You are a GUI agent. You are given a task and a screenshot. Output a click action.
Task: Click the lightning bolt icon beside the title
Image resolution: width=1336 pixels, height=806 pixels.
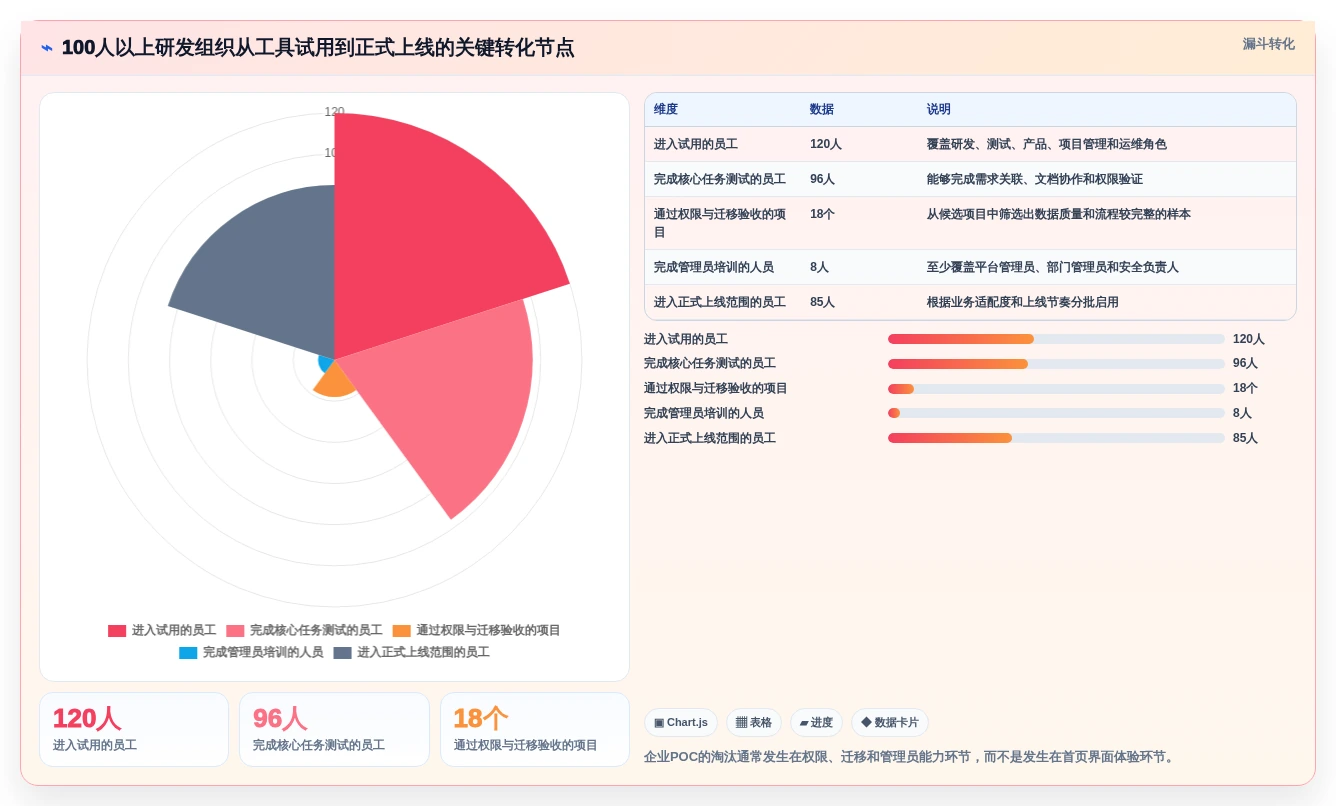pos(46,48)
